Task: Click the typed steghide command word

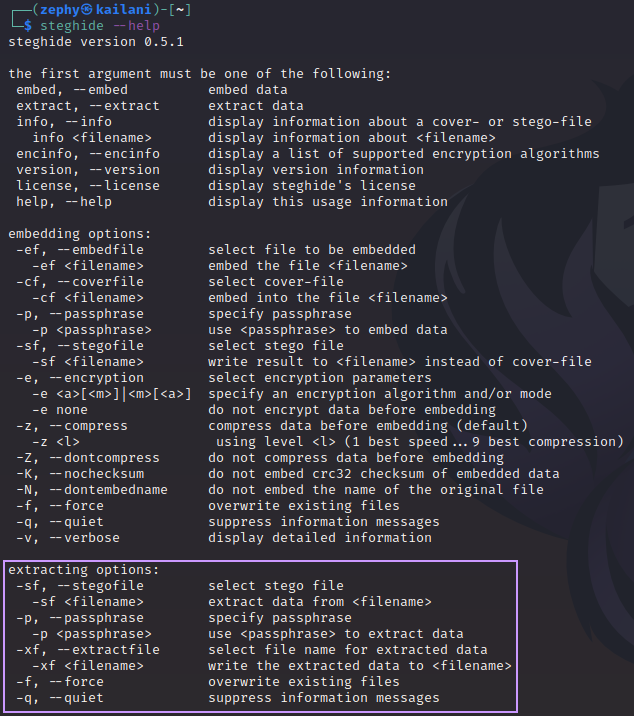Action: click(x=72, y=26)
